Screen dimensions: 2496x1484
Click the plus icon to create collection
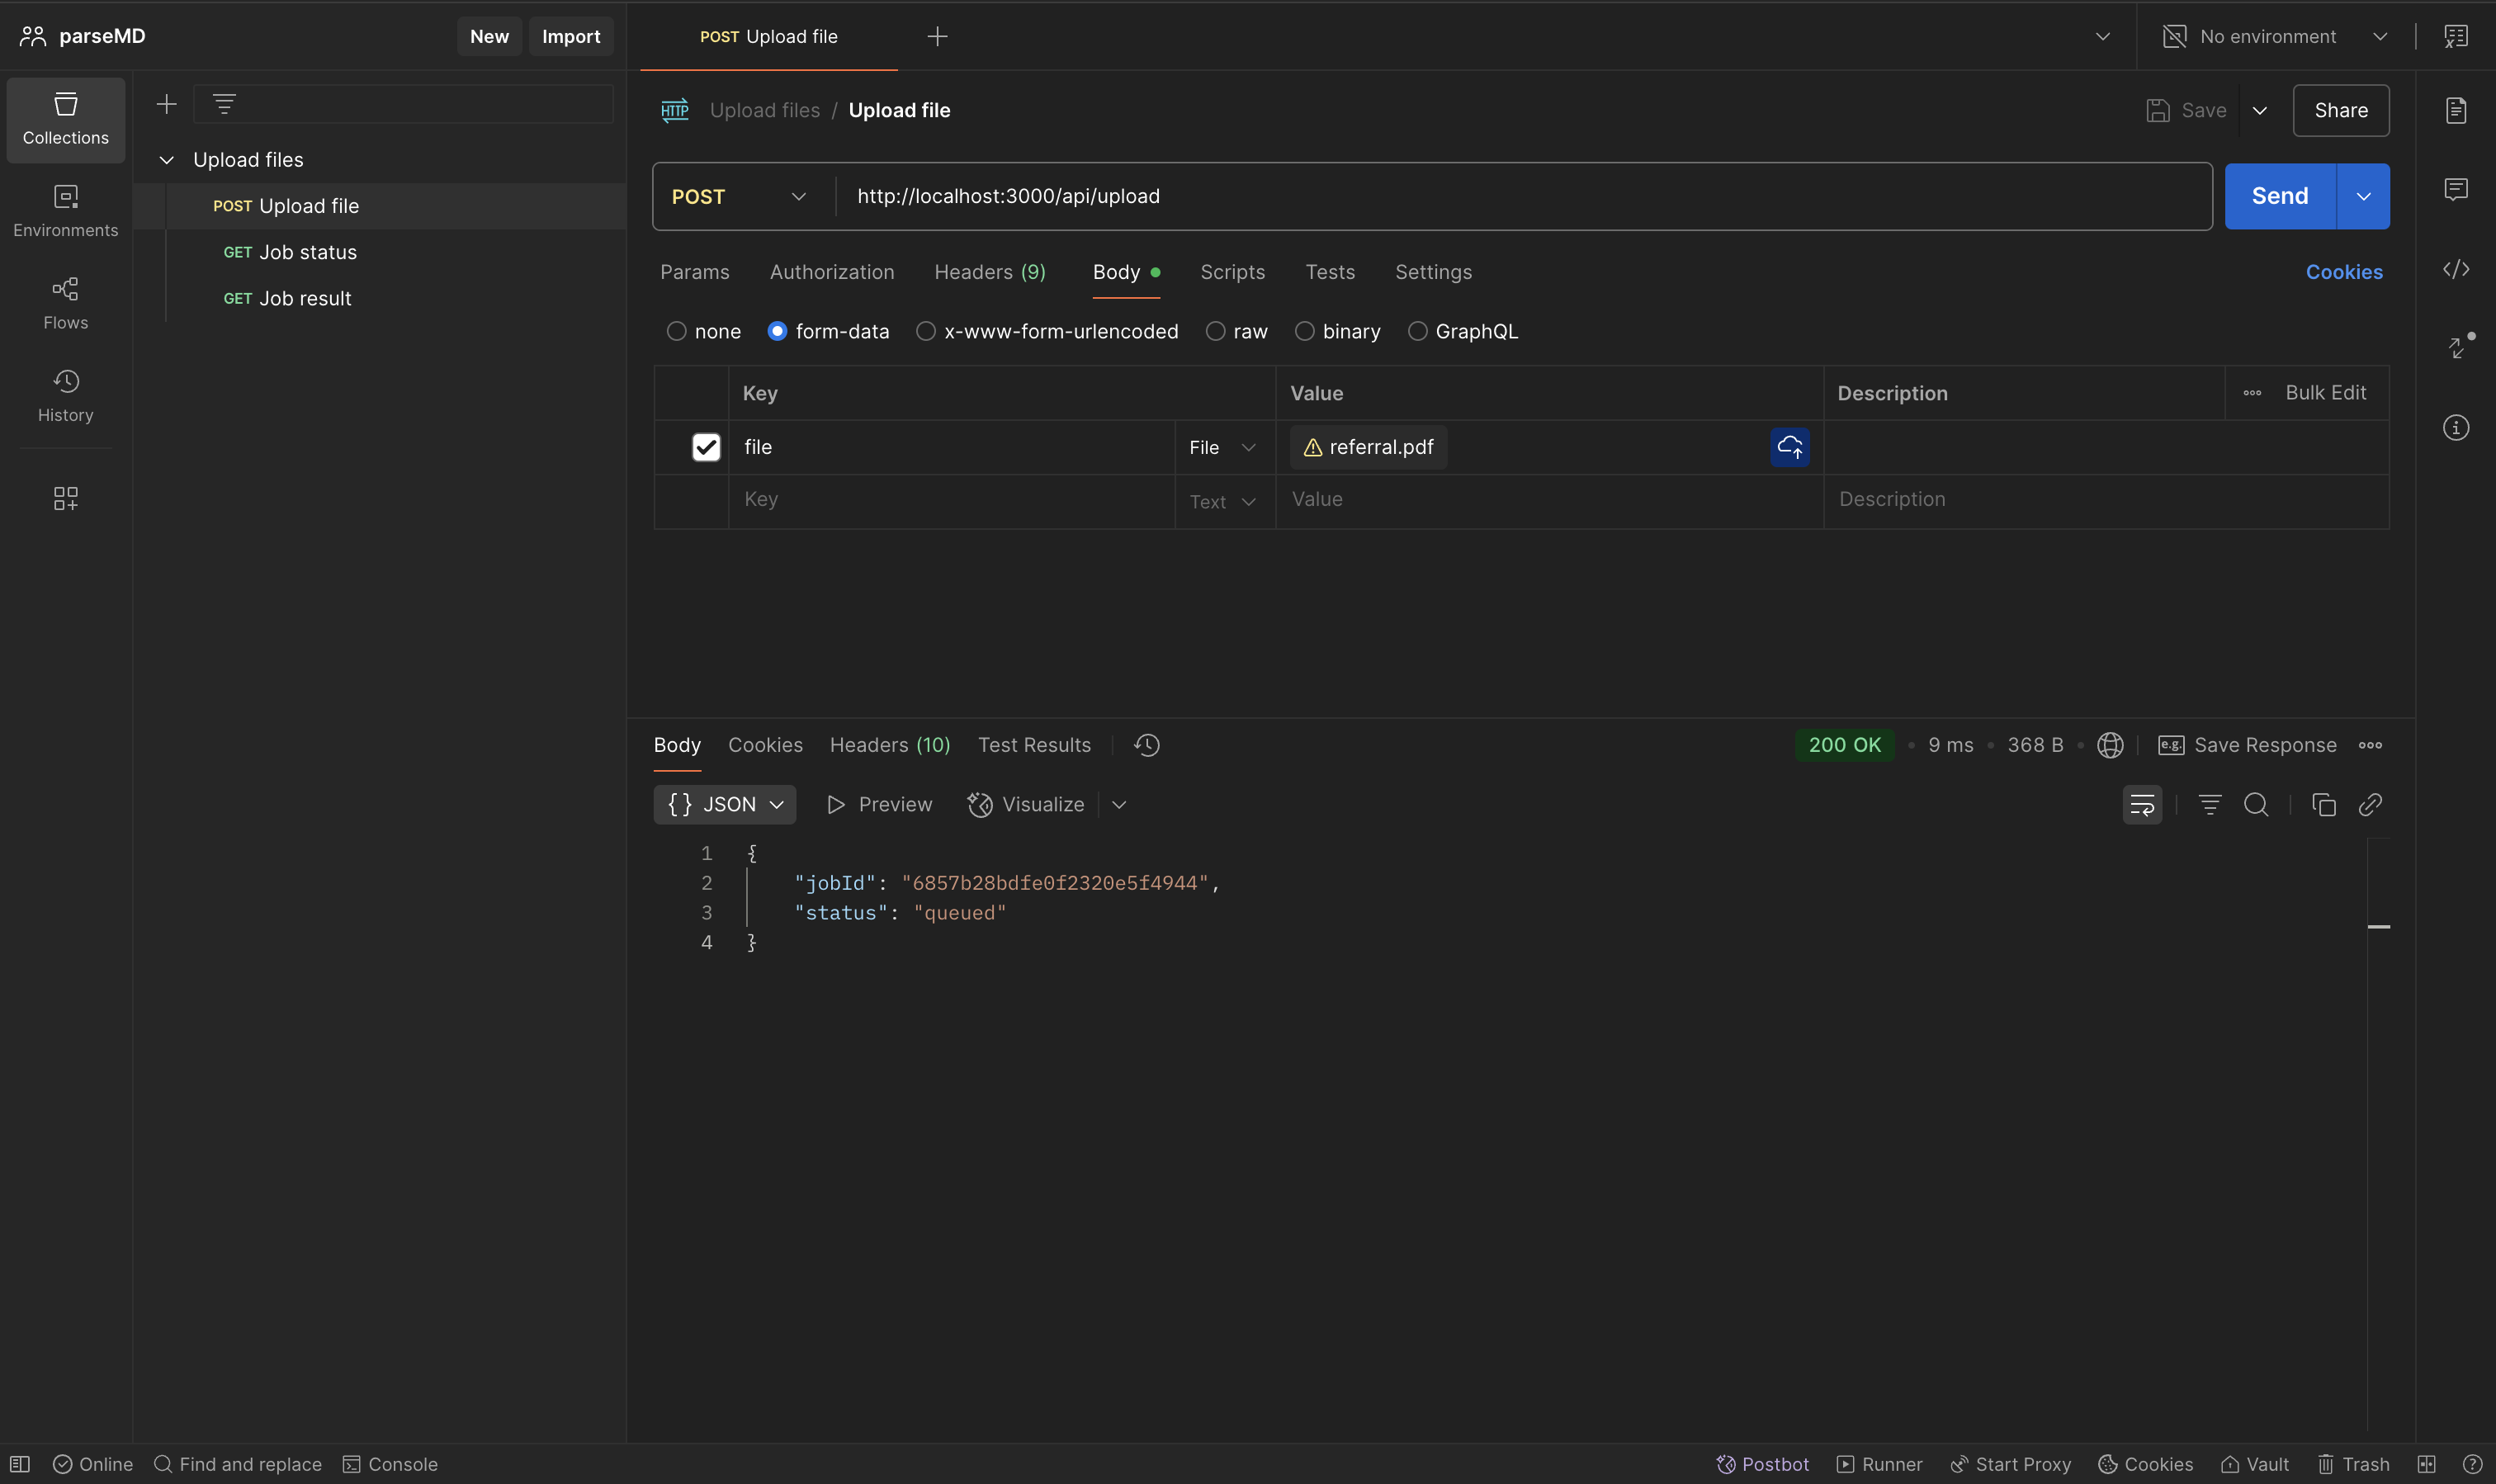click(x=166, y=104)
